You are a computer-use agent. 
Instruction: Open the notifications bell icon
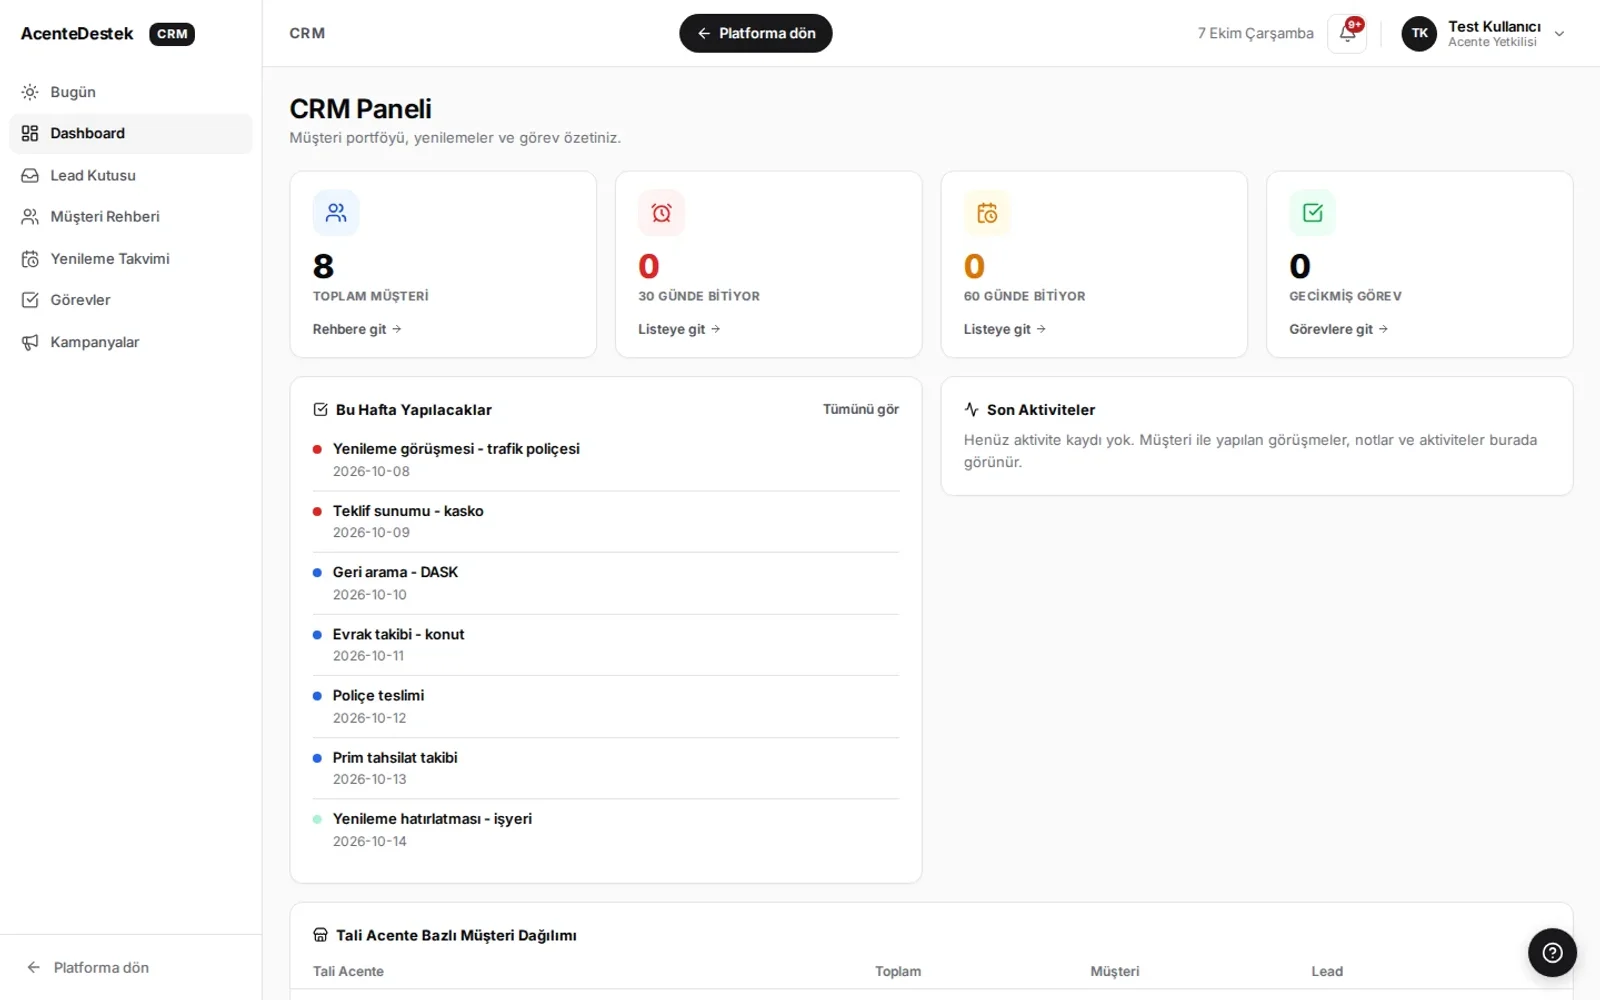1347,33
